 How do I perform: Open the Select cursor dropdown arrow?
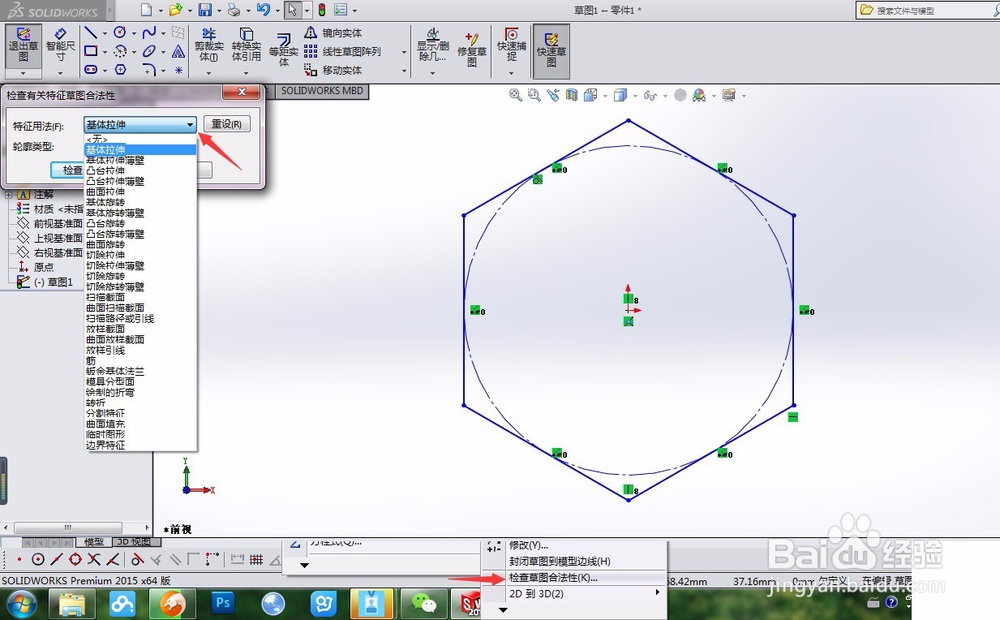point(307,10)
